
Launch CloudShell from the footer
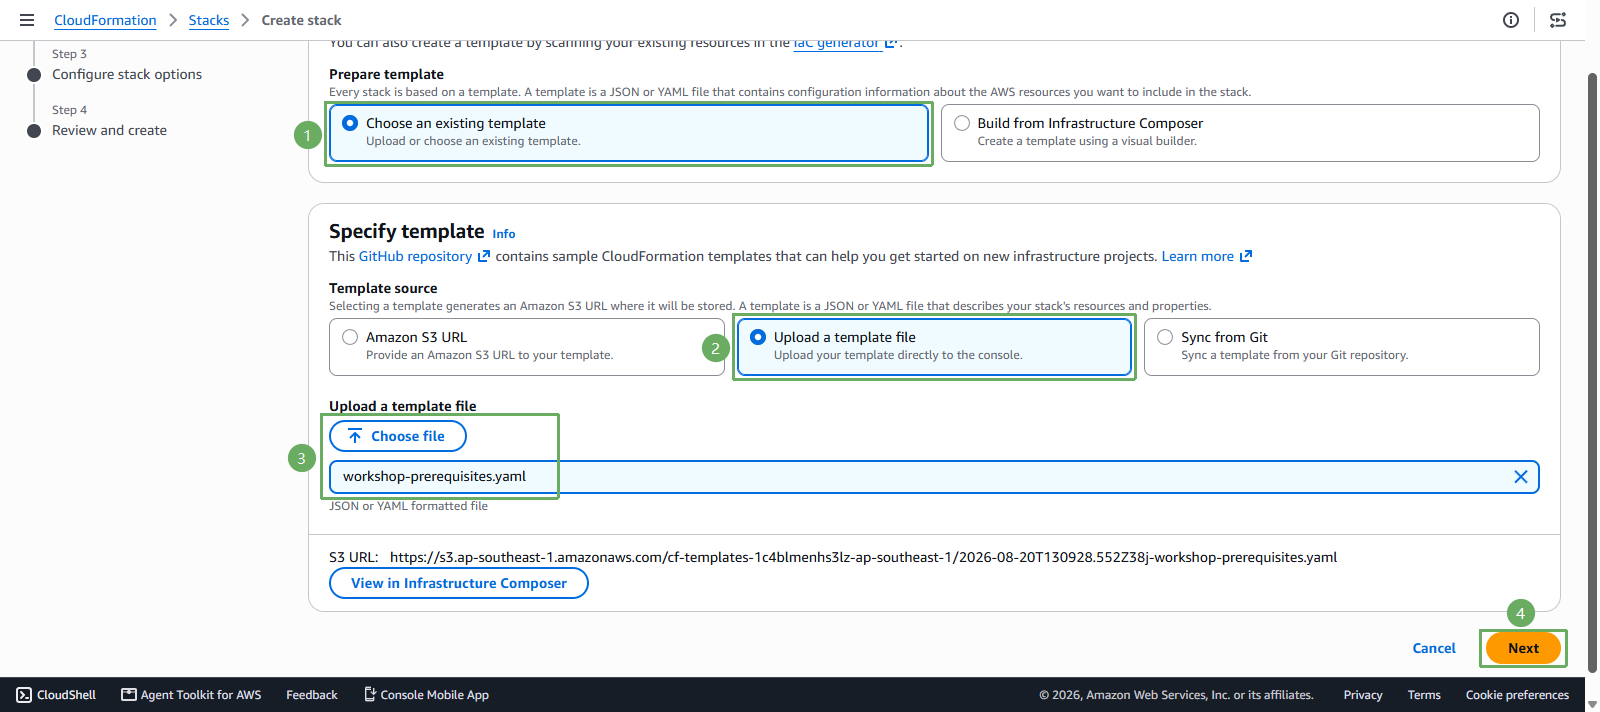click(56, 695)
